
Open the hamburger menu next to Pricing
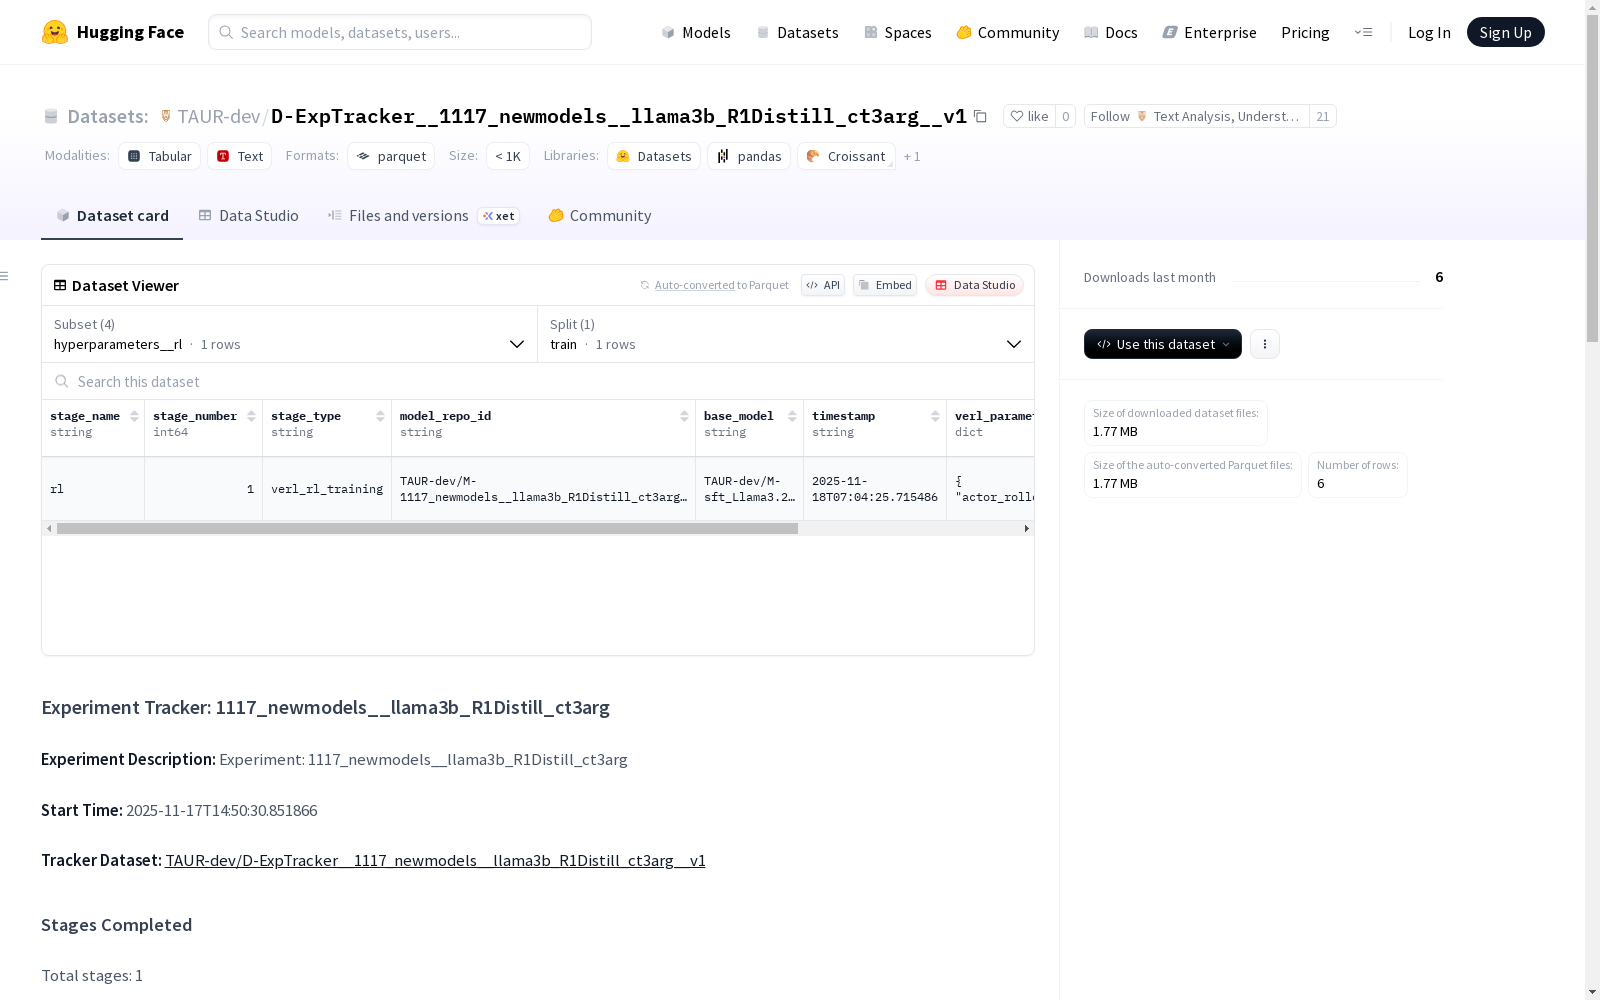(1363, 32)
